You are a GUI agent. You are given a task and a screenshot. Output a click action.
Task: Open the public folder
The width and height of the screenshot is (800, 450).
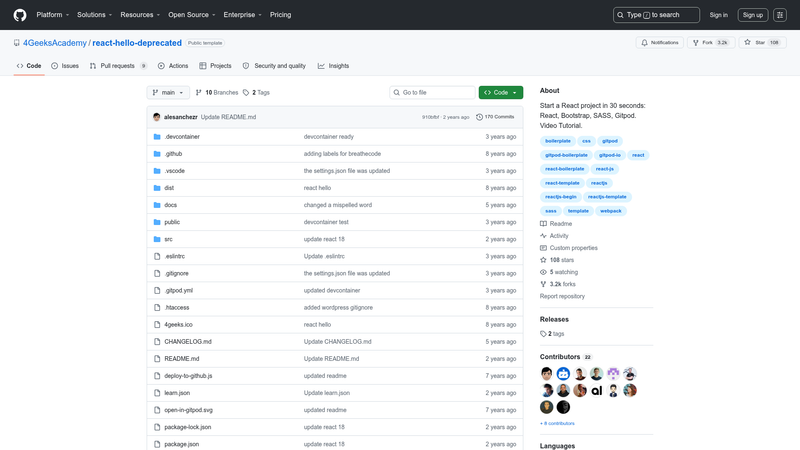(172, 222)
